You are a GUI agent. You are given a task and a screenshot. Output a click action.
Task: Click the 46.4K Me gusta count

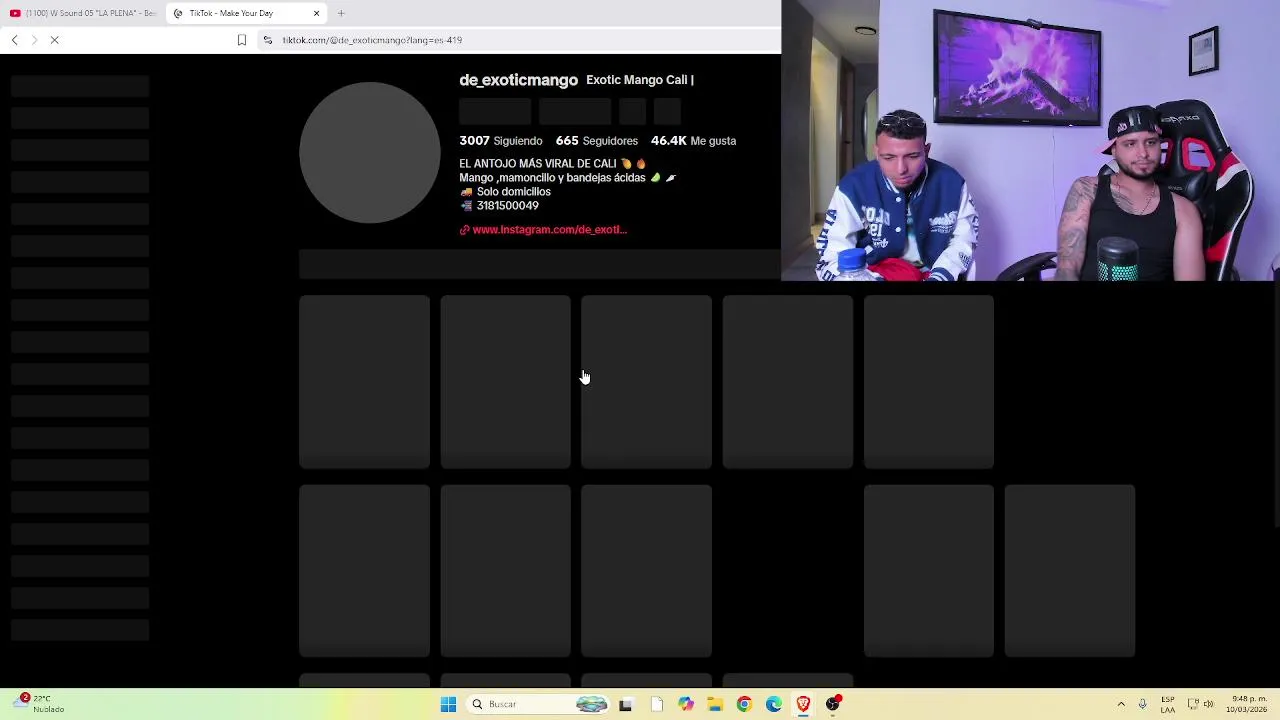(693, 141)
